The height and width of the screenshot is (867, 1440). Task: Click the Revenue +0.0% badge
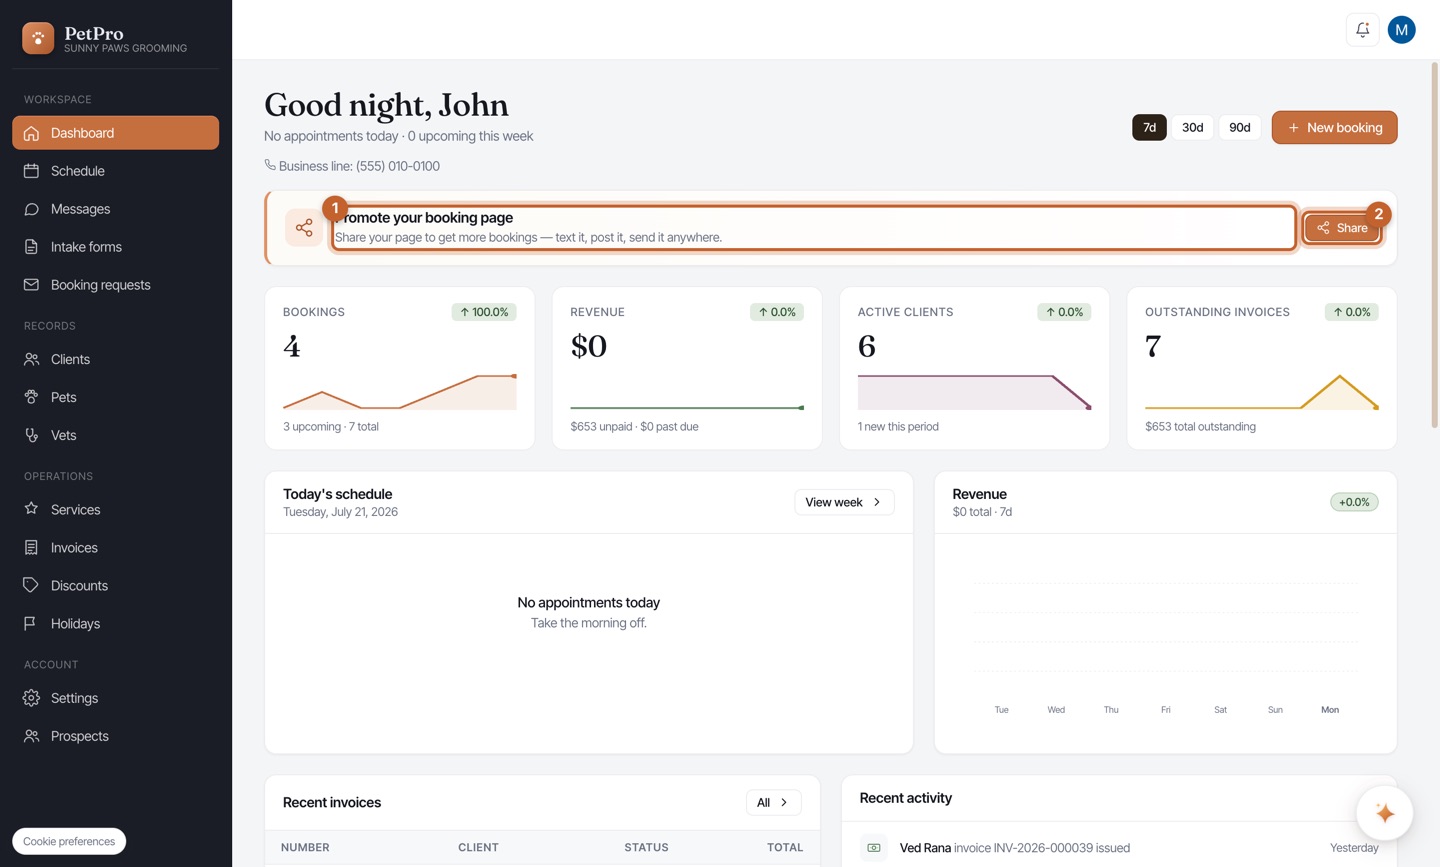[1354, 502]
